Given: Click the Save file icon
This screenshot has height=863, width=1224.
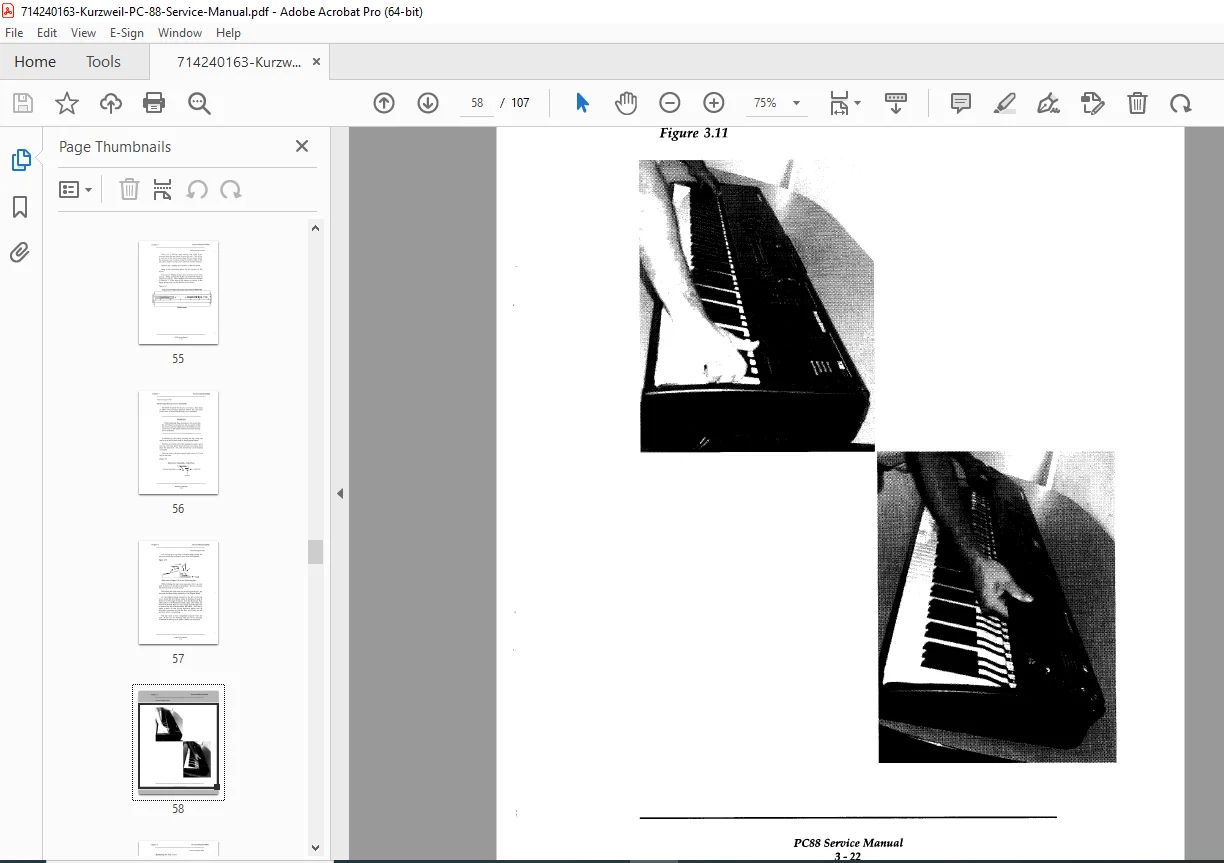Looking at the screenshot, I should tap(23, 103).
